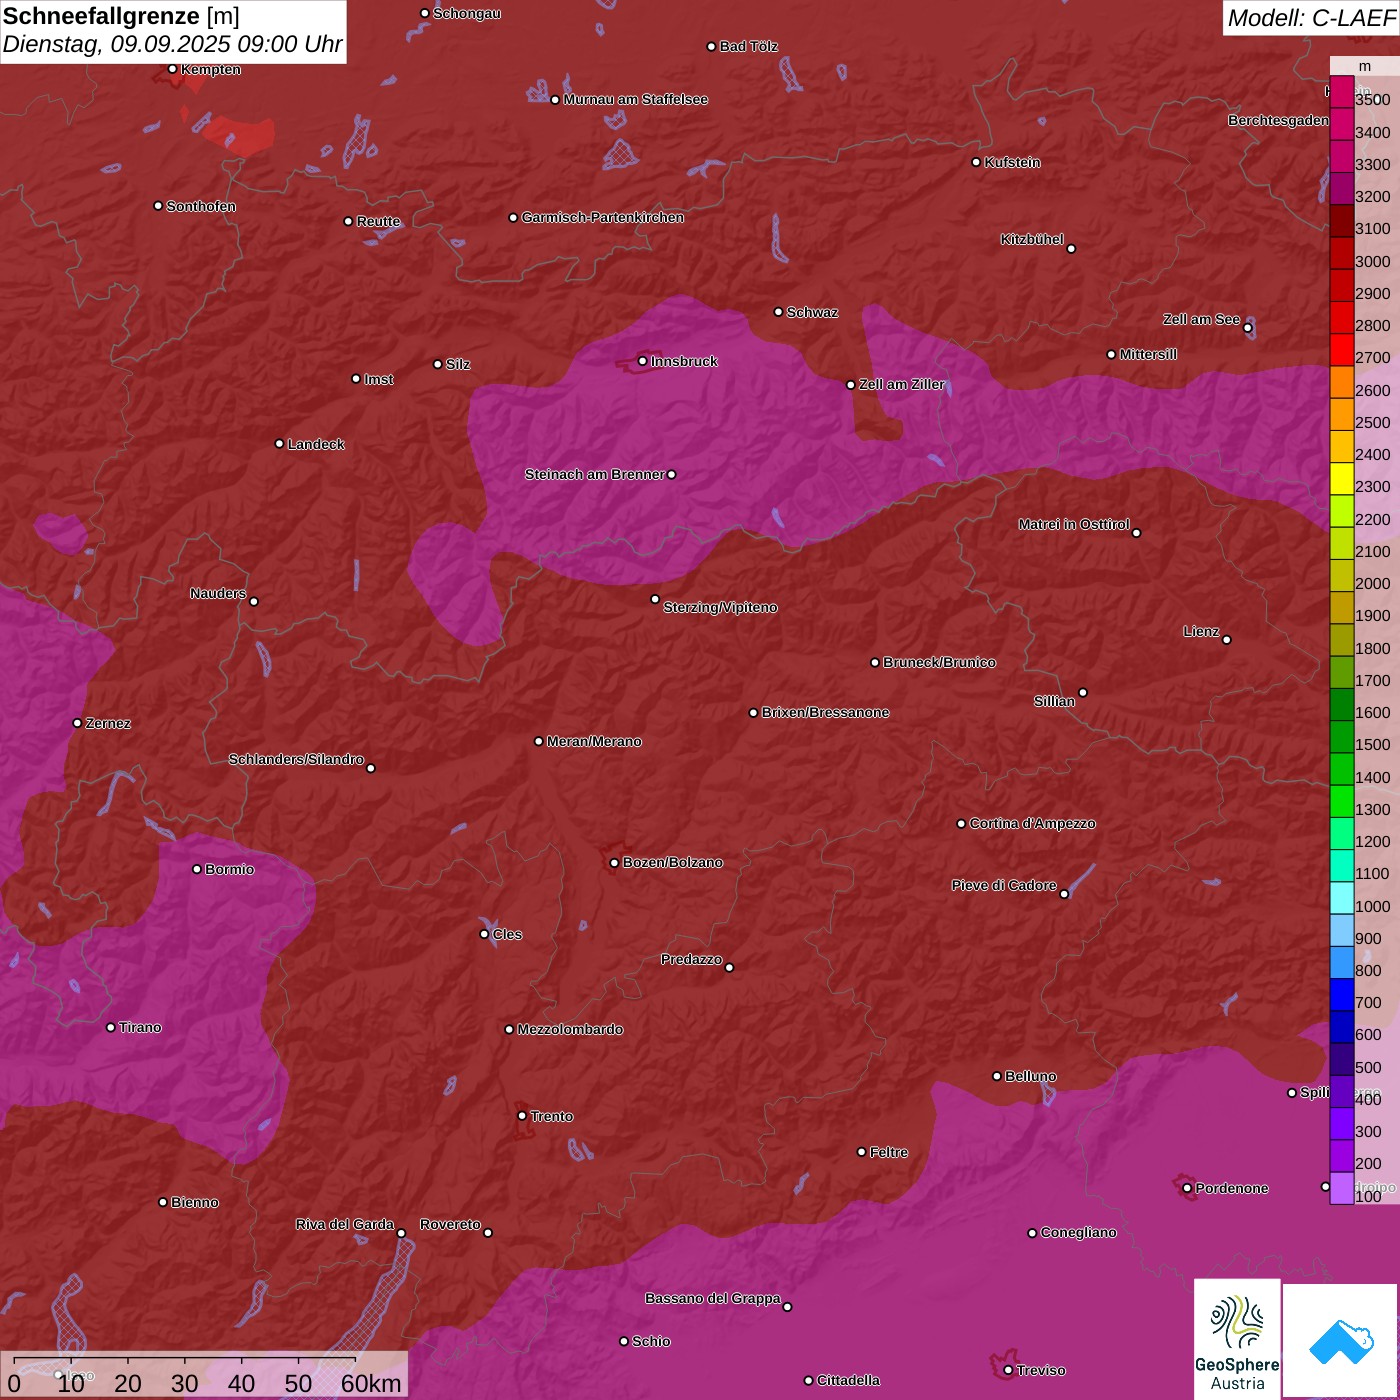Screen dimensions: 1400x1400
Task: Click the Treviso city marker
Action: (x=1008, y=1370)
